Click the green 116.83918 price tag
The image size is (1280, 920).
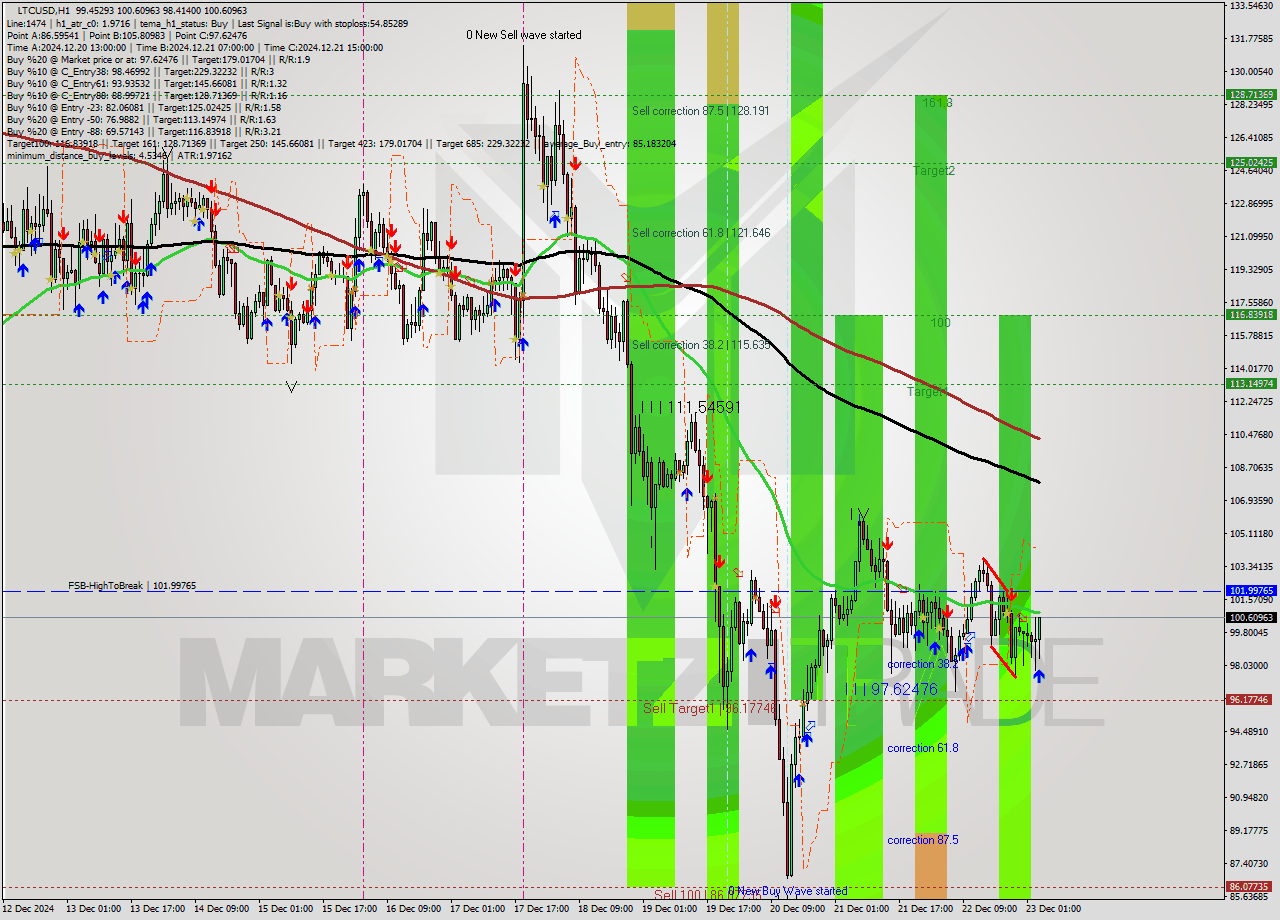click(1251, 314)
